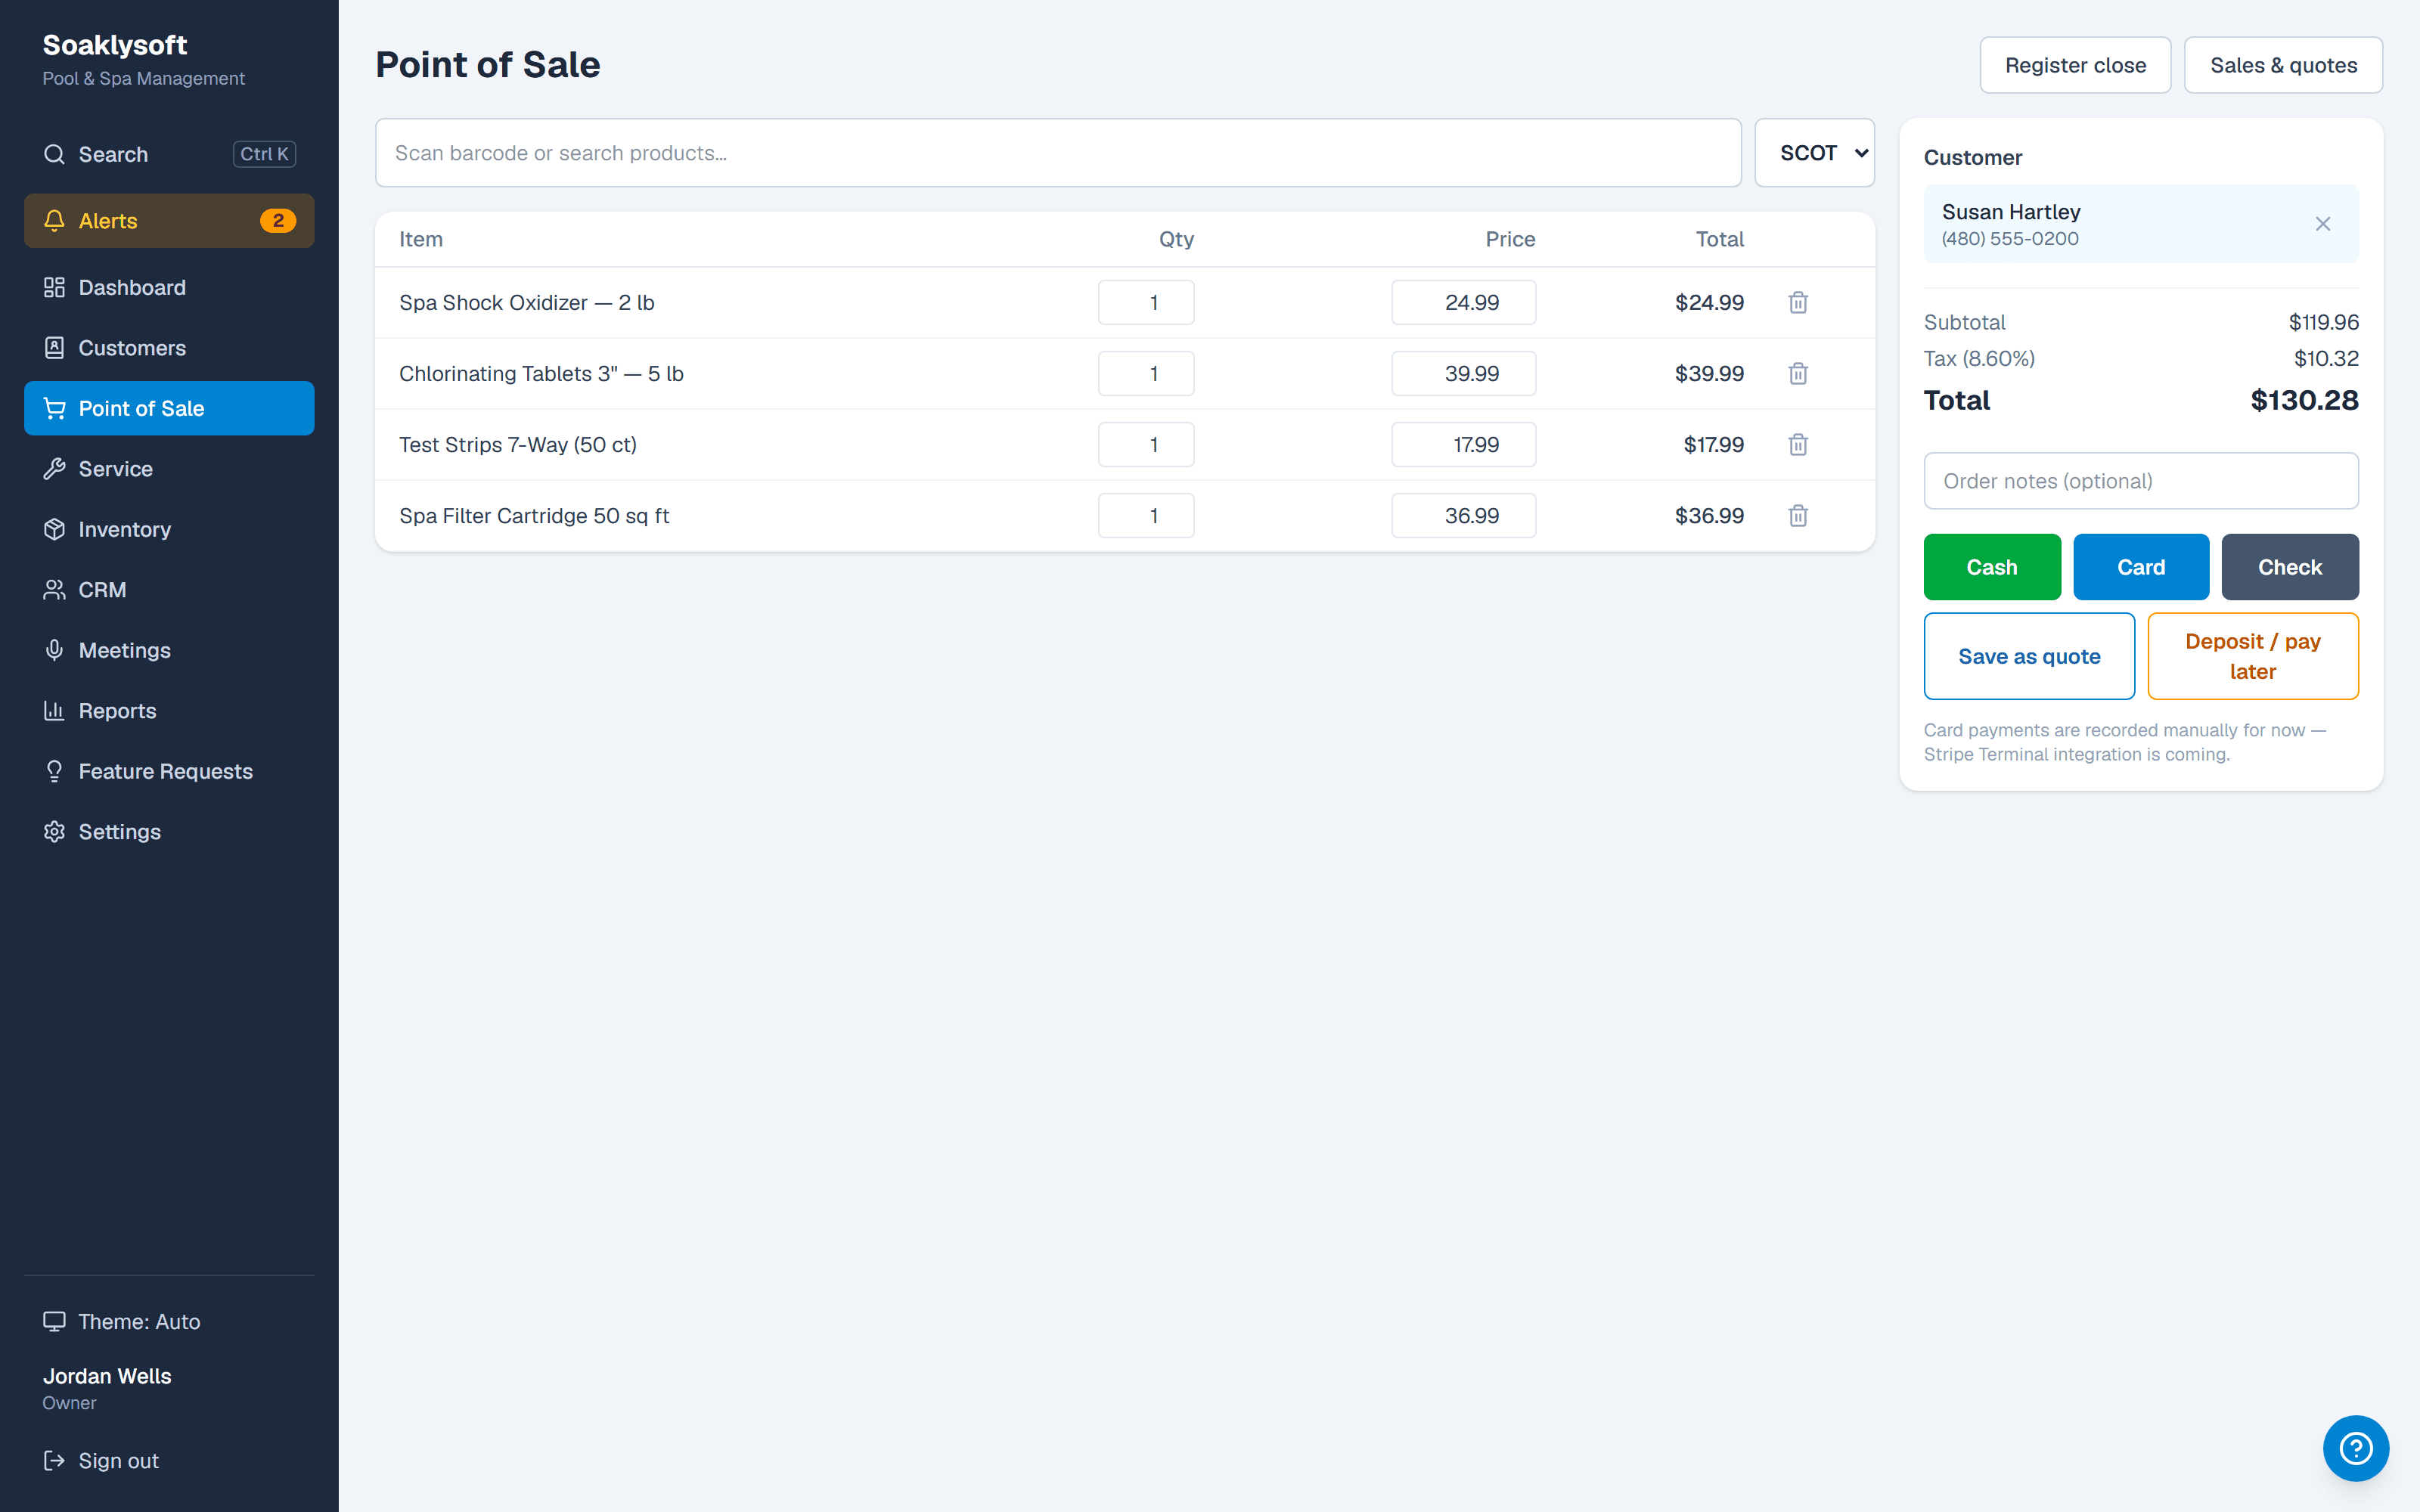2420x1512 pixels.
Task: Open the Alerts section
Action: coord(169,220)
